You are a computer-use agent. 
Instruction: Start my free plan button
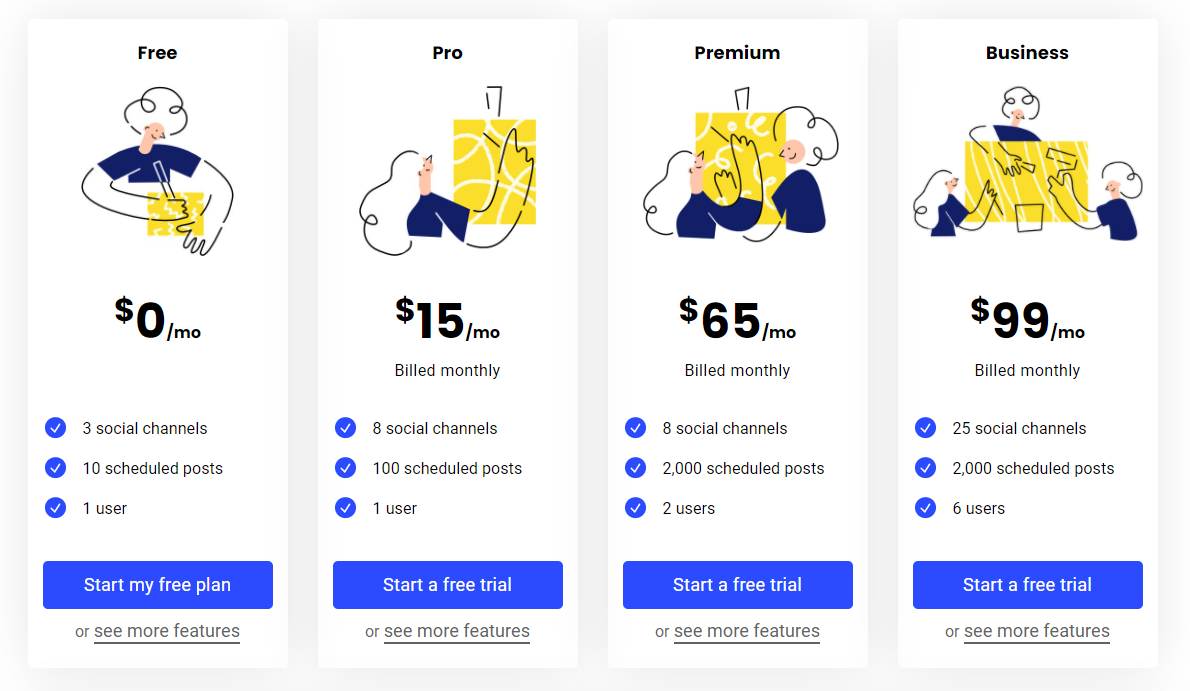(x=158, y=585)
